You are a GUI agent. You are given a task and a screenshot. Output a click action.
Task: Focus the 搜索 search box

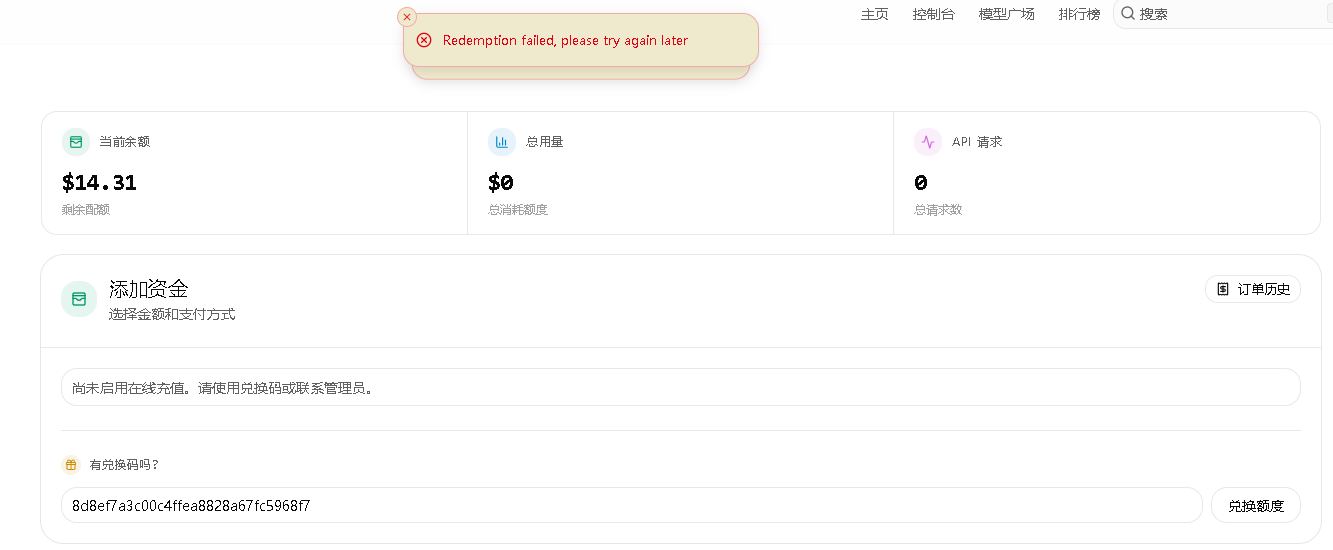tap(1223, 14)
